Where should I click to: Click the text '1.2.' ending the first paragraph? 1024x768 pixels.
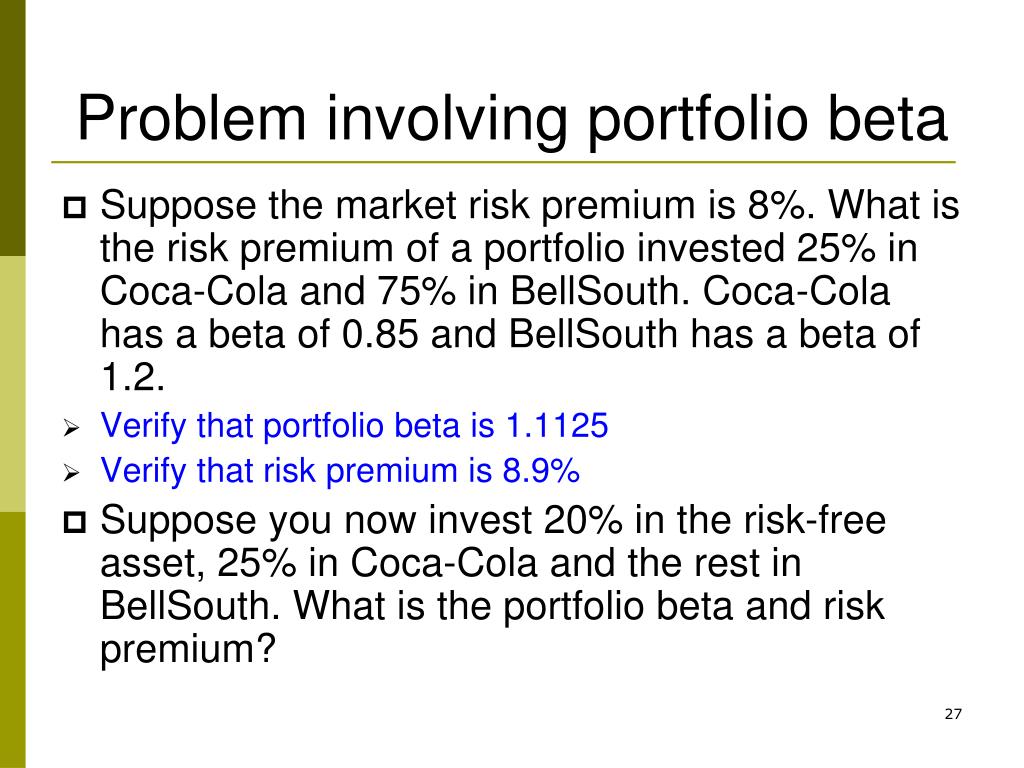(133, 377)
